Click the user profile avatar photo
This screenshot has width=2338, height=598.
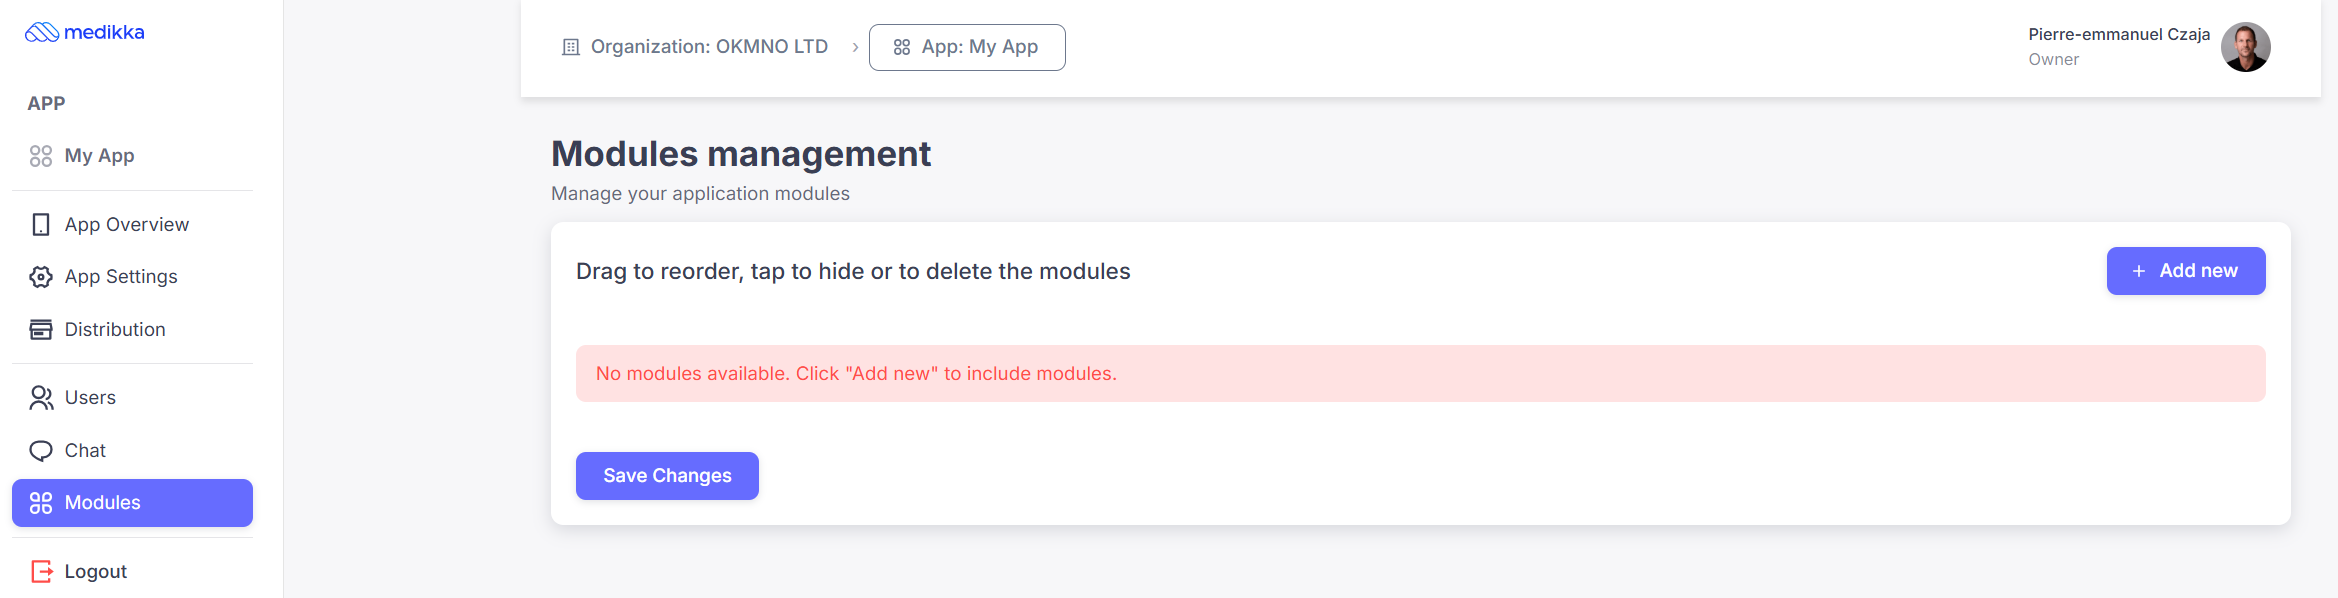(x=2245, y=47)
